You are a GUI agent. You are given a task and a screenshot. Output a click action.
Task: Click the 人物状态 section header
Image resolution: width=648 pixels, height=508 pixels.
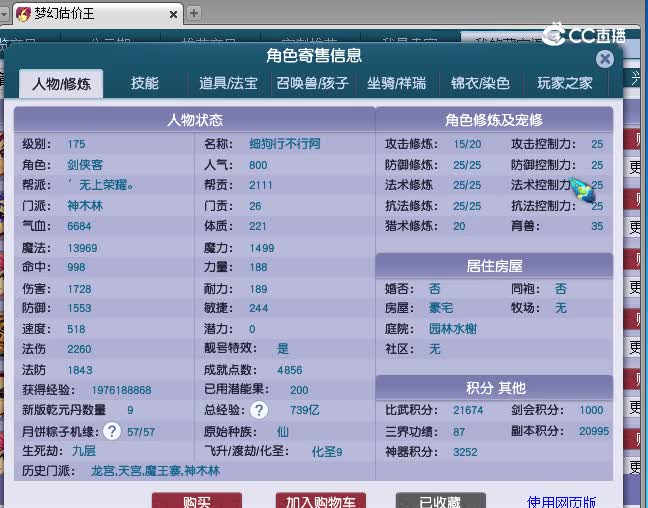(x=195, y=120)
